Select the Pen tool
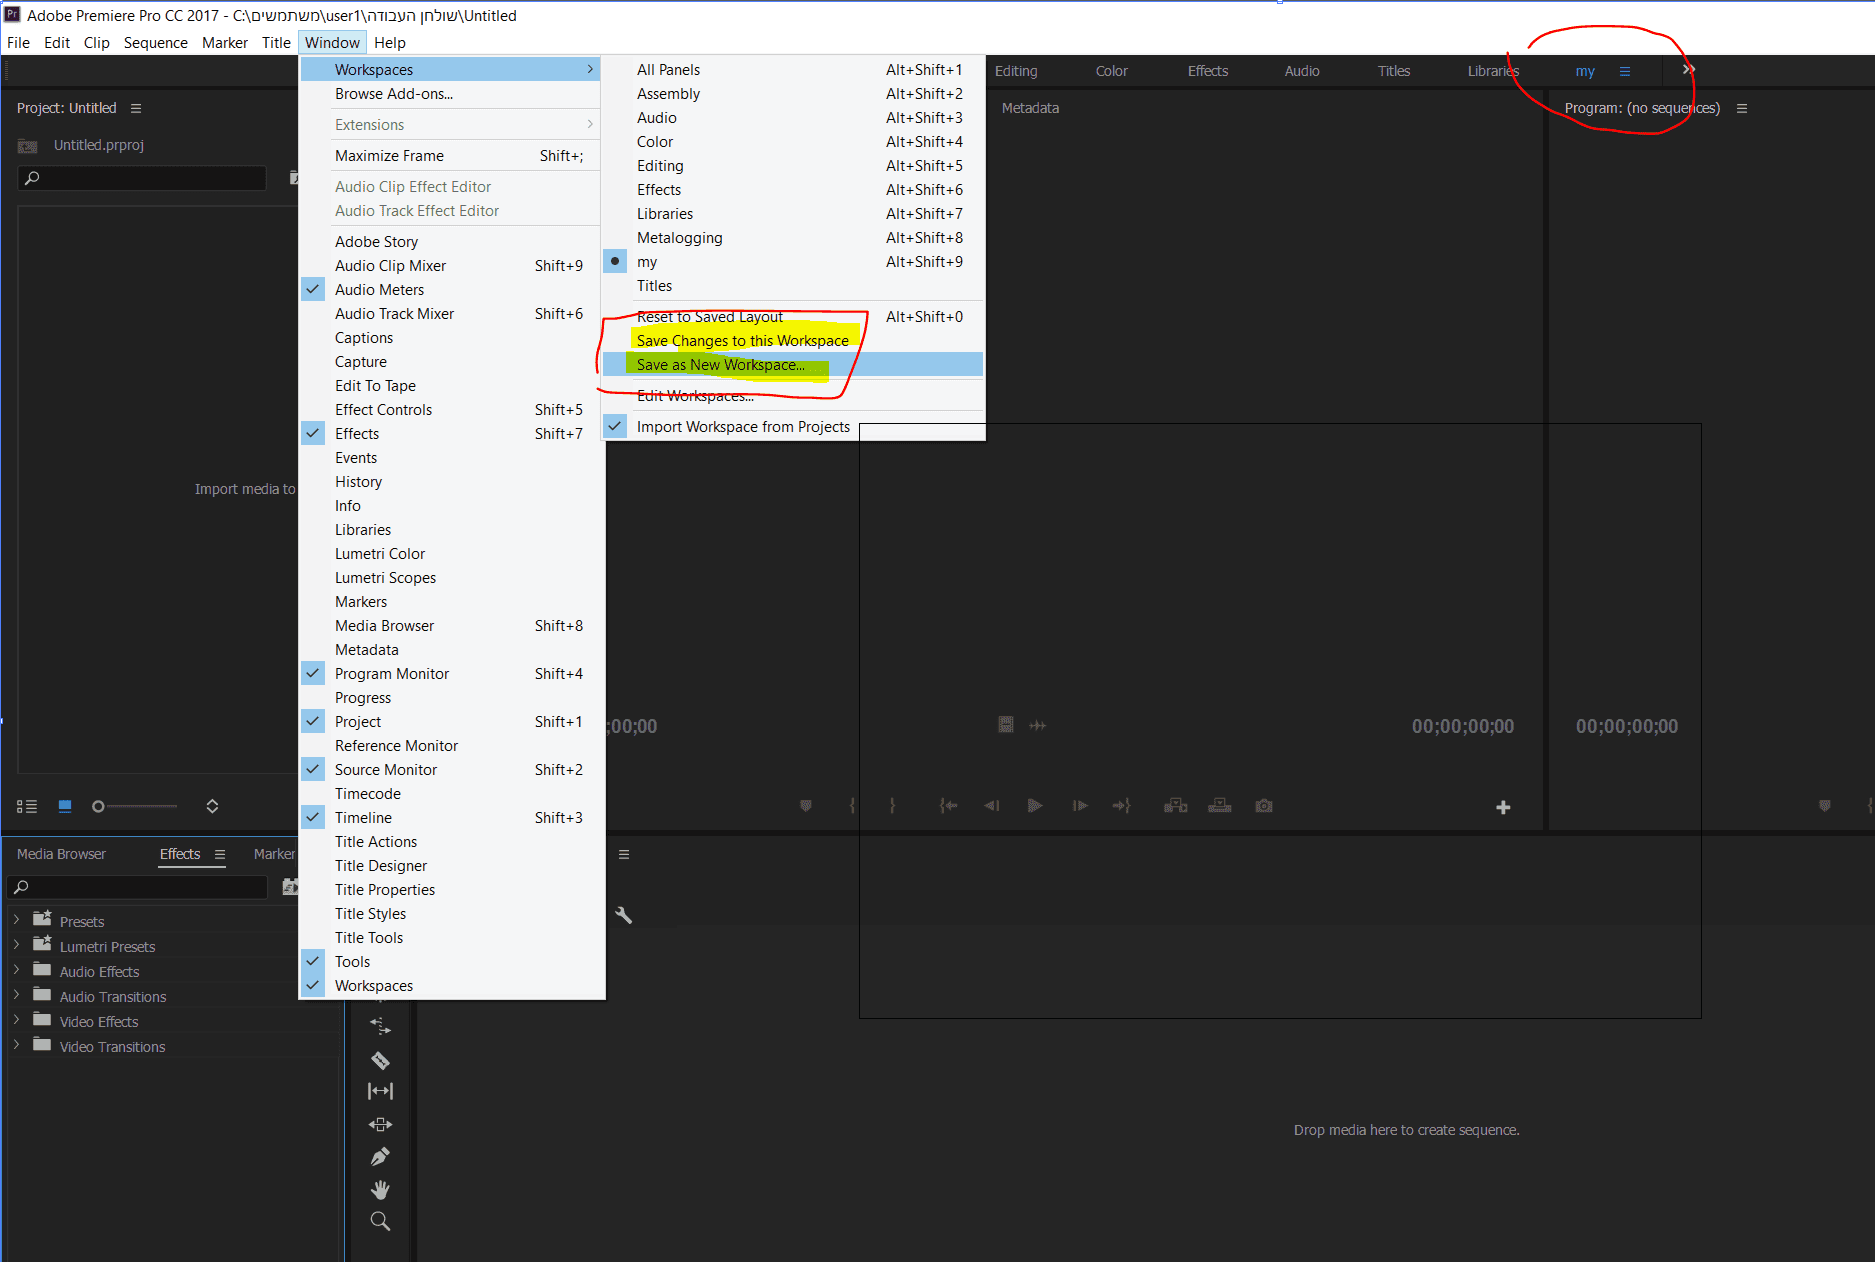 (380, 1157)
